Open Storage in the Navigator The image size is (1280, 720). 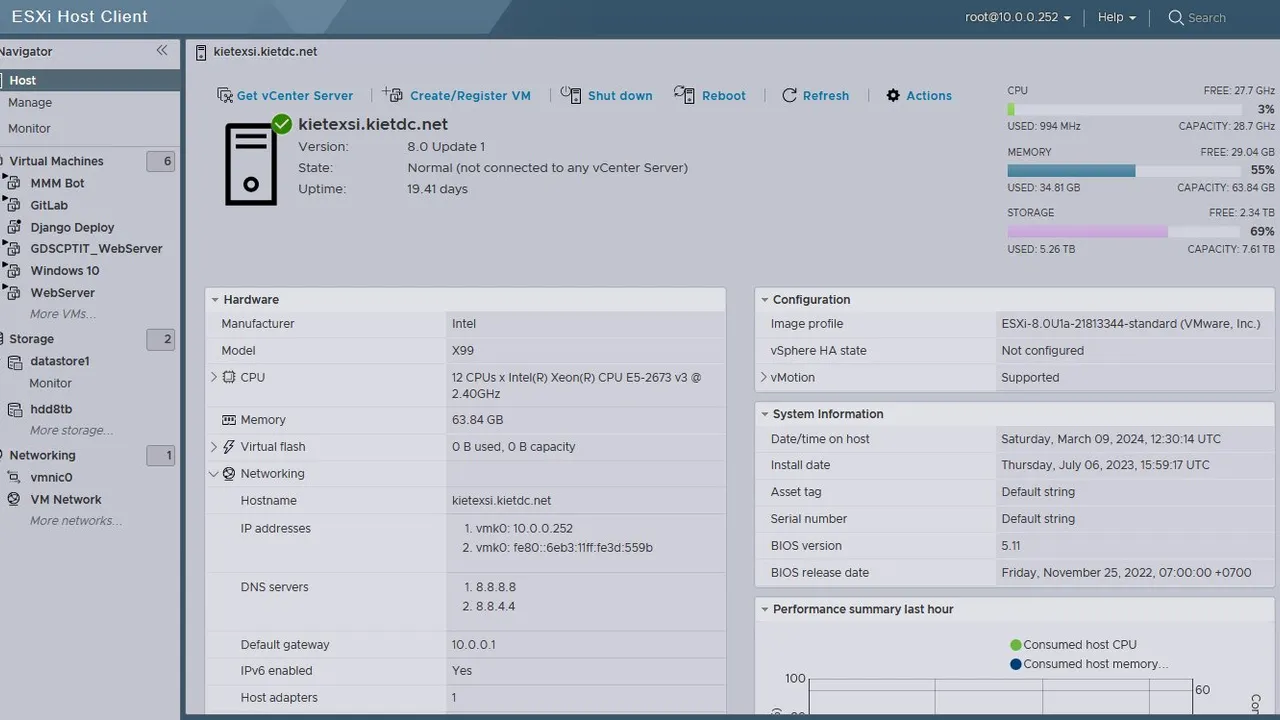tap(31, 340)
